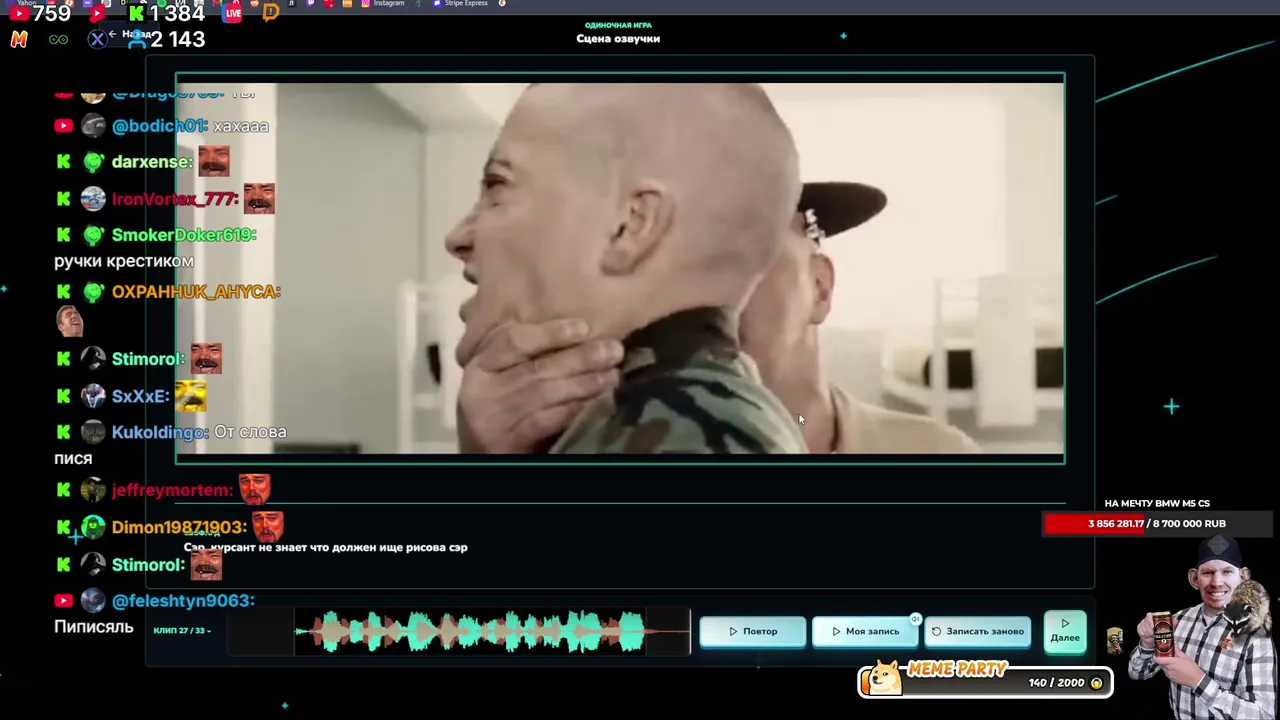Click the YouTube icon beside @bodich01

pos(63,126)
